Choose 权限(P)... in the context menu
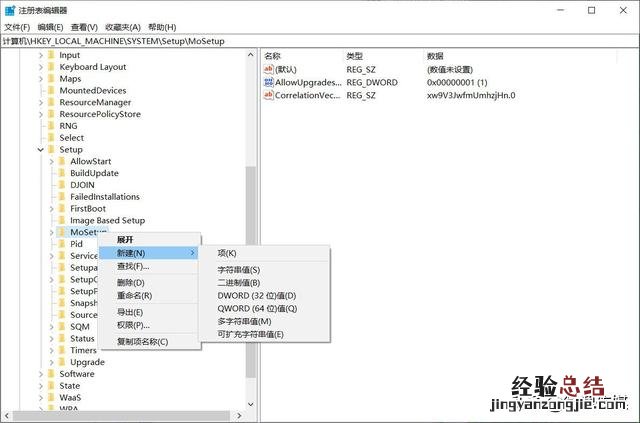 (x=149, y=325)
